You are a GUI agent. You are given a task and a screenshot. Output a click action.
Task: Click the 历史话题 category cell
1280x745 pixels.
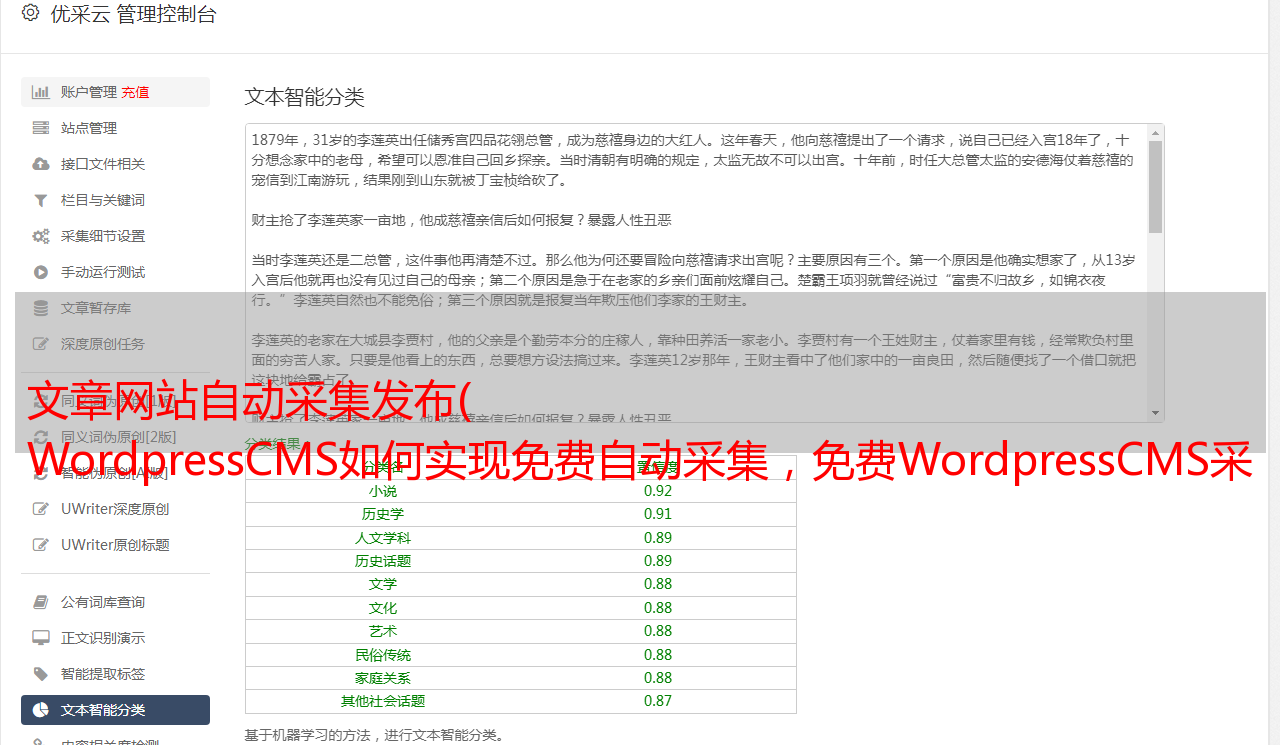click(383, 561)
